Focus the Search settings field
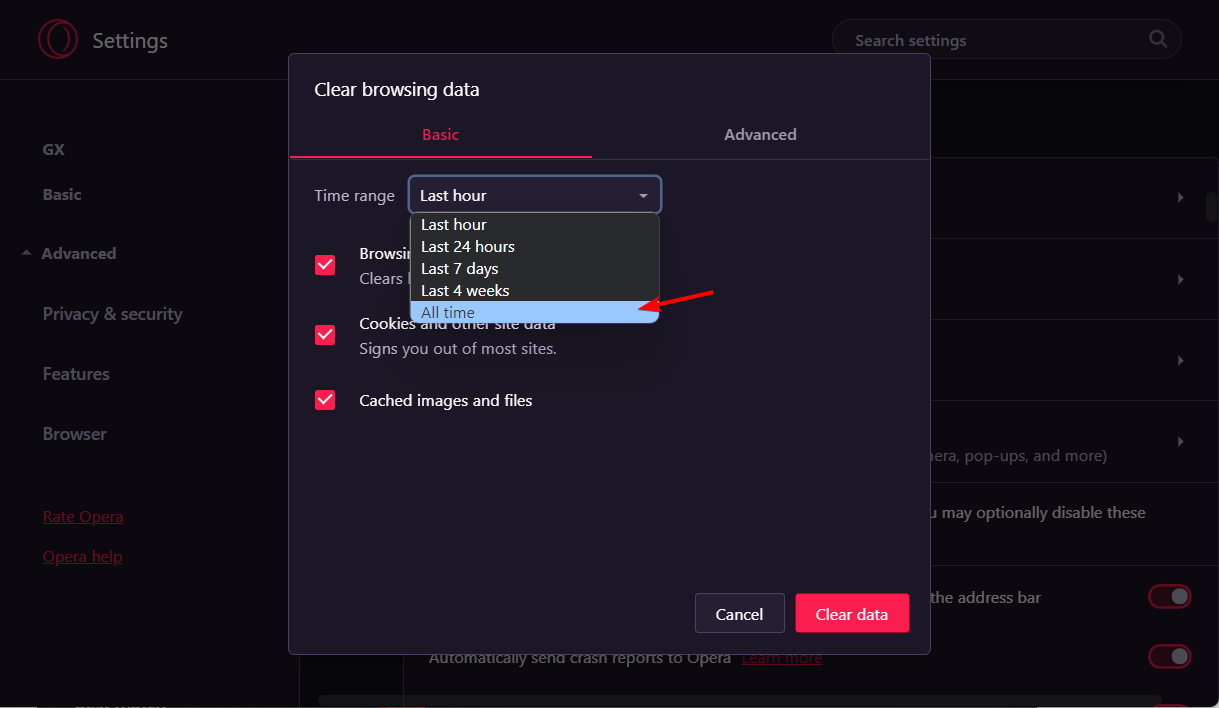 (x=990, y=41)
